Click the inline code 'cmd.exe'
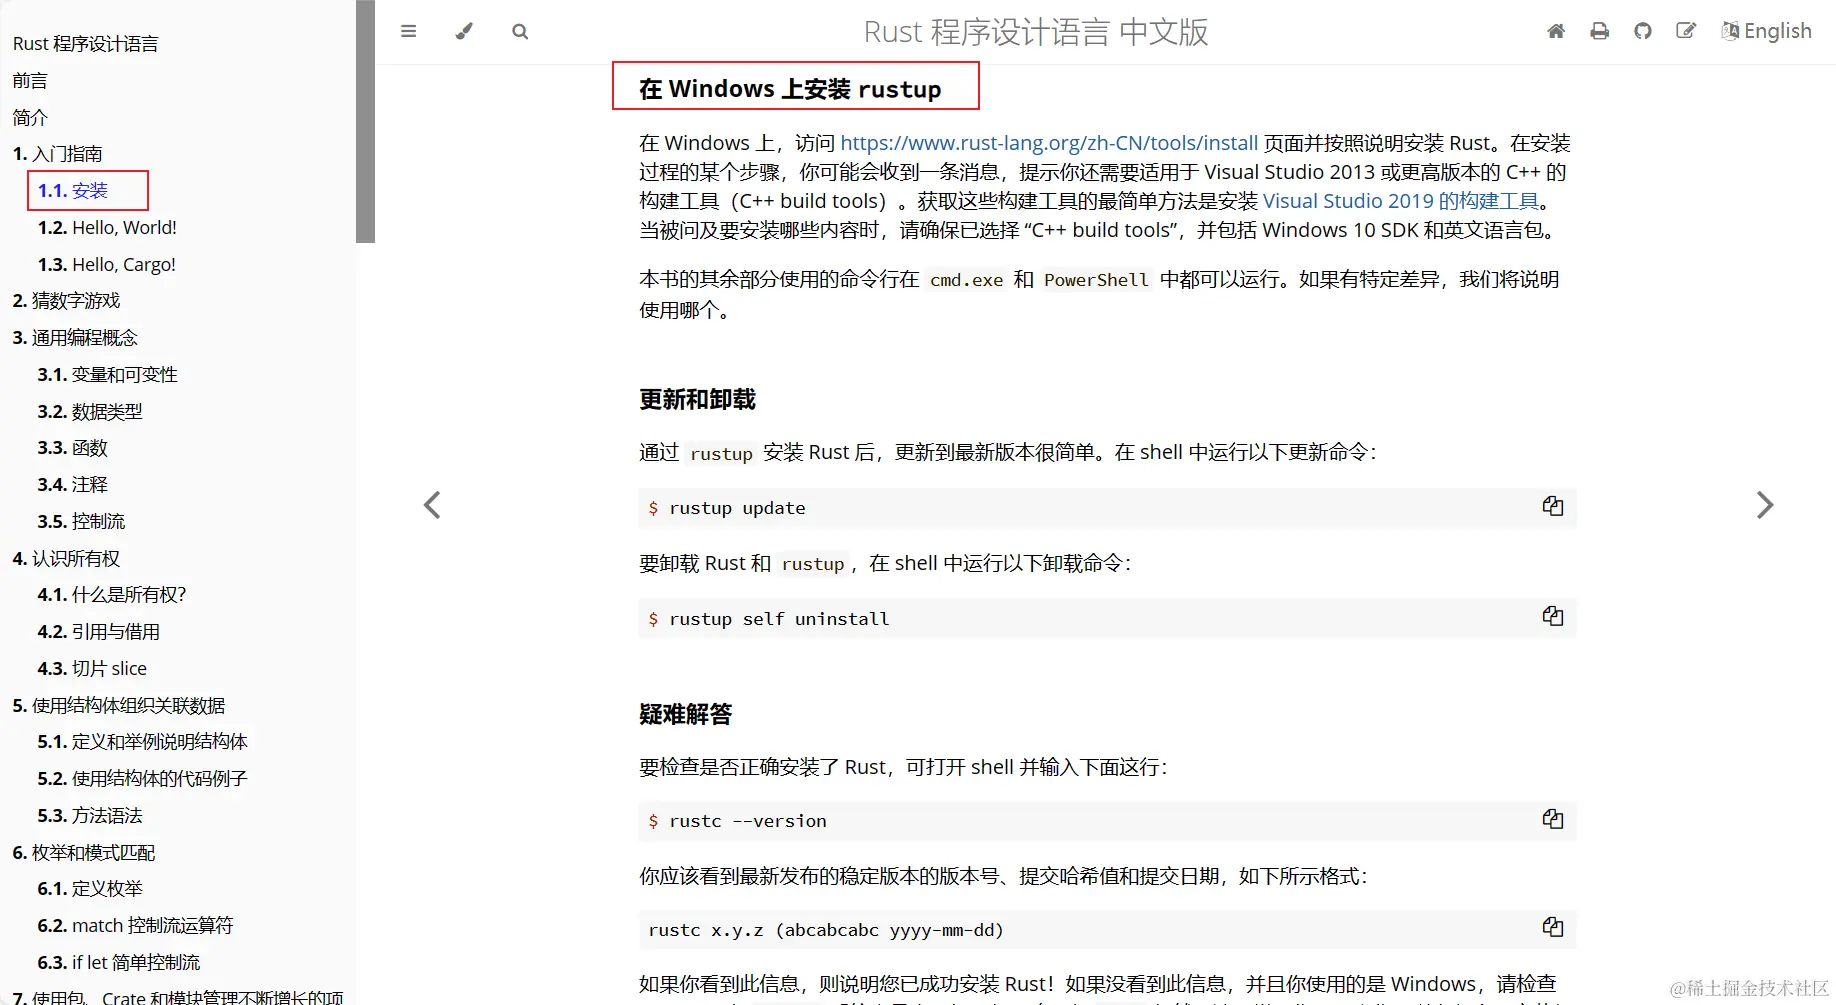Viewport: 1836px width, 1005px height. click(966, 280)
